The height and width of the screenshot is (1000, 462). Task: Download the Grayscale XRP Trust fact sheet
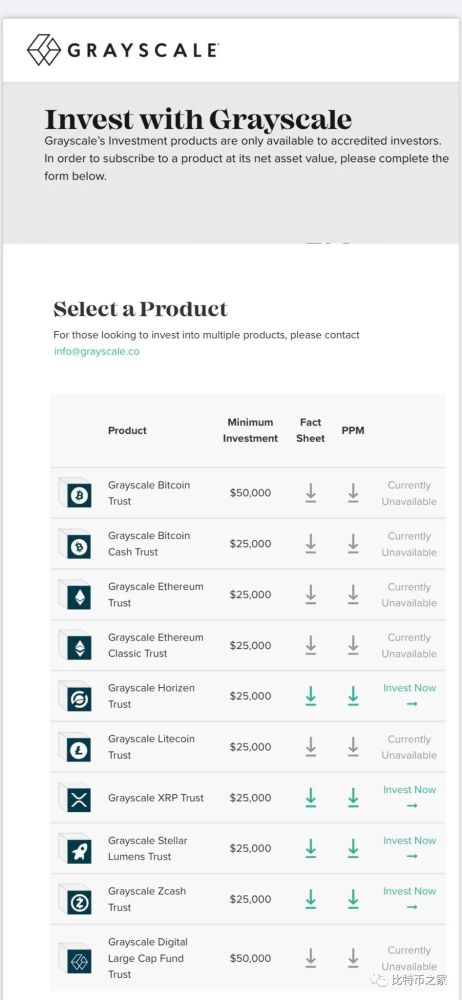pos(311,797)
